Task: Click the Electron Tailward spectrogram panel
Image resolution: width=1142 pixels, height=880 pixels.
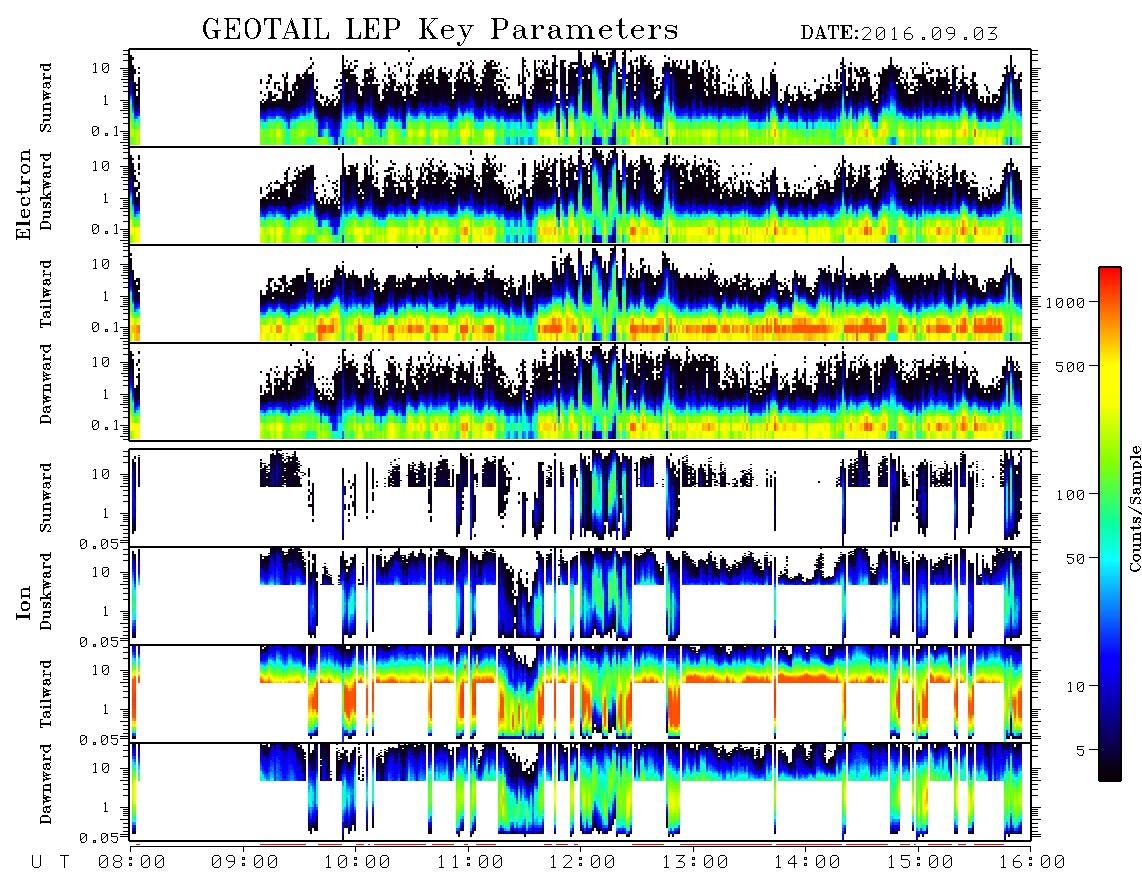Action: point(580,294)
